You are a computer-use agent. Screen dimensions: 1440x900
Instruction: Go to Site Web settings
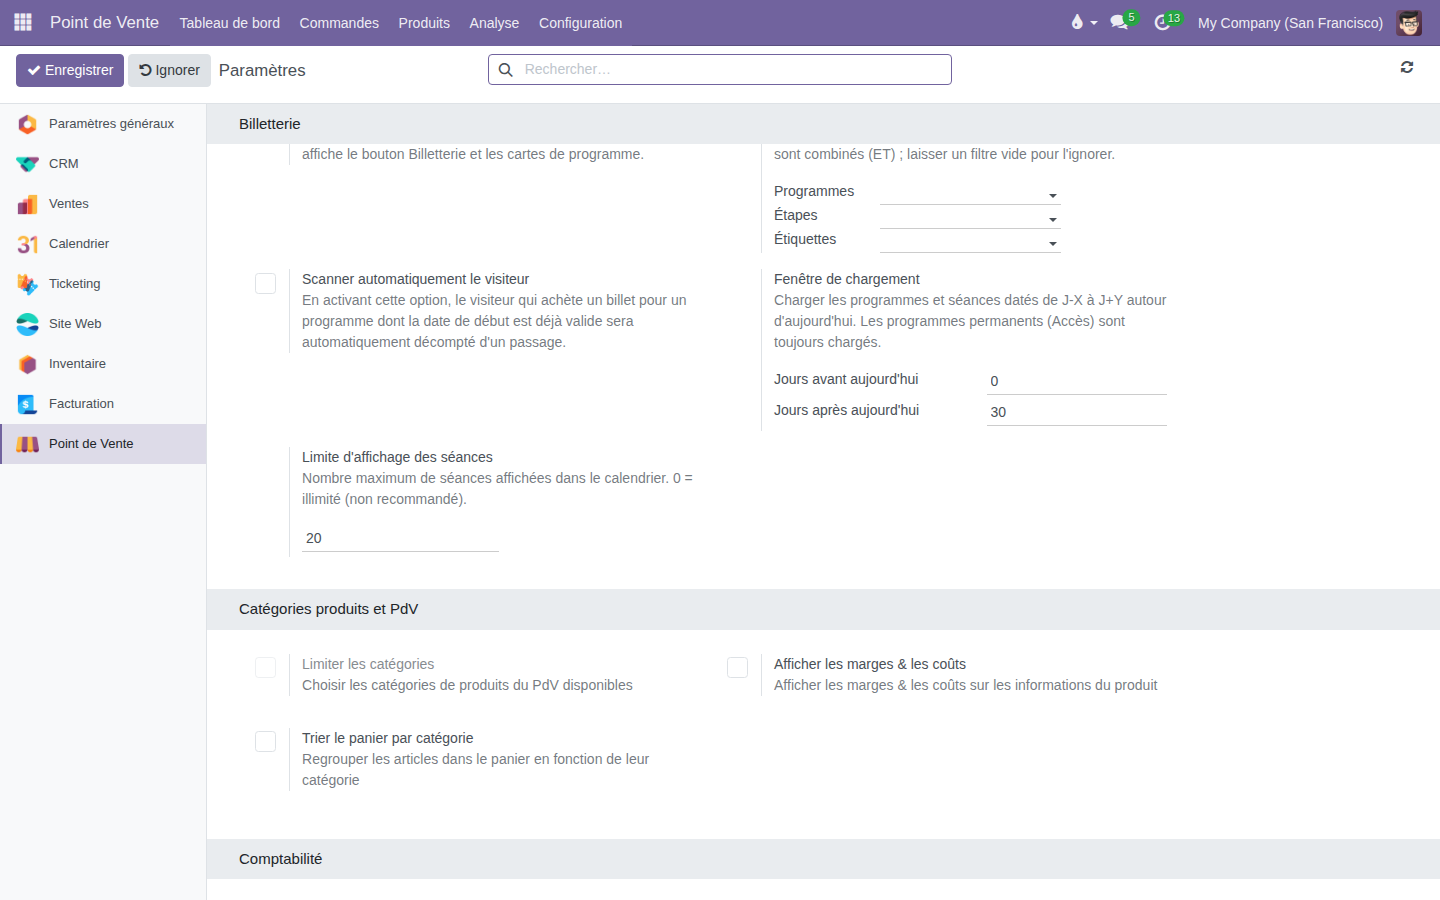[x=103, y=324]
